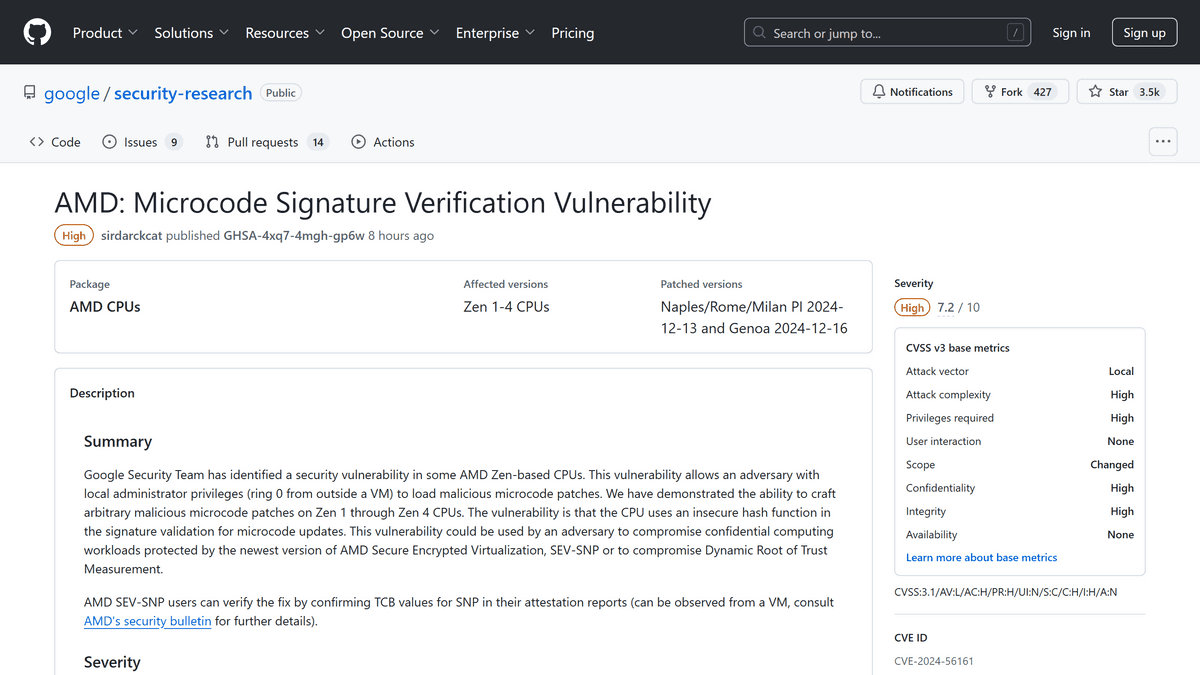Open the Resources dropdown
The height and width of the screenshot is (675, 1200).
pyautogui.click(x=285, y=33)
